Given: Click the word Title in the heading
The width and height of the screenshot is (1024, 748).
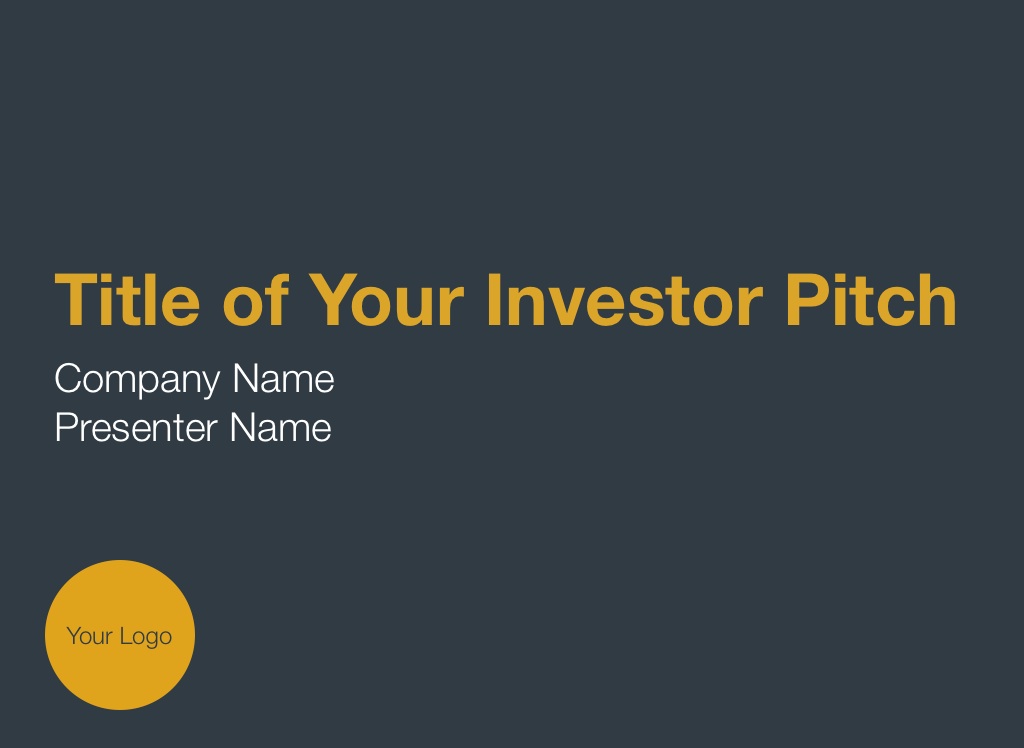Looking at the screenshot, I should point(127,300).
